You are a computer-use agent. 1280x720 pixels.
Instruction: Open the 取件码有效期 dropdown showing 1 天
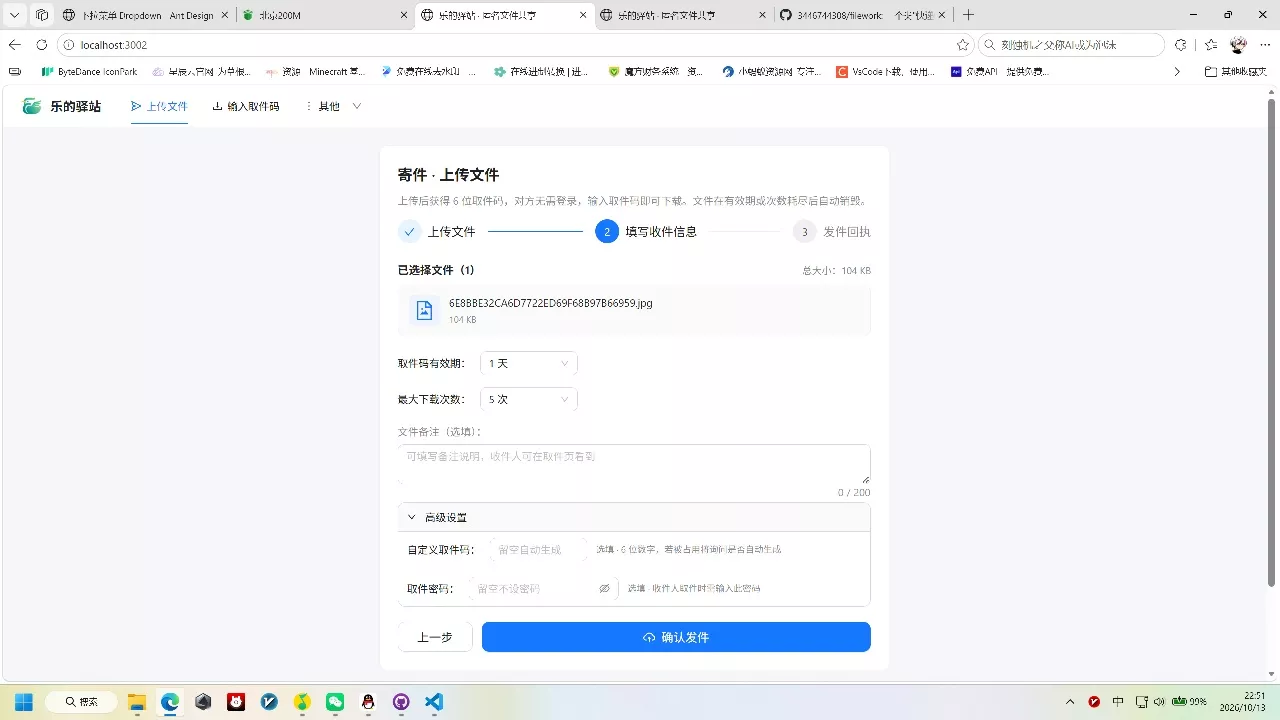pos(528,364)
